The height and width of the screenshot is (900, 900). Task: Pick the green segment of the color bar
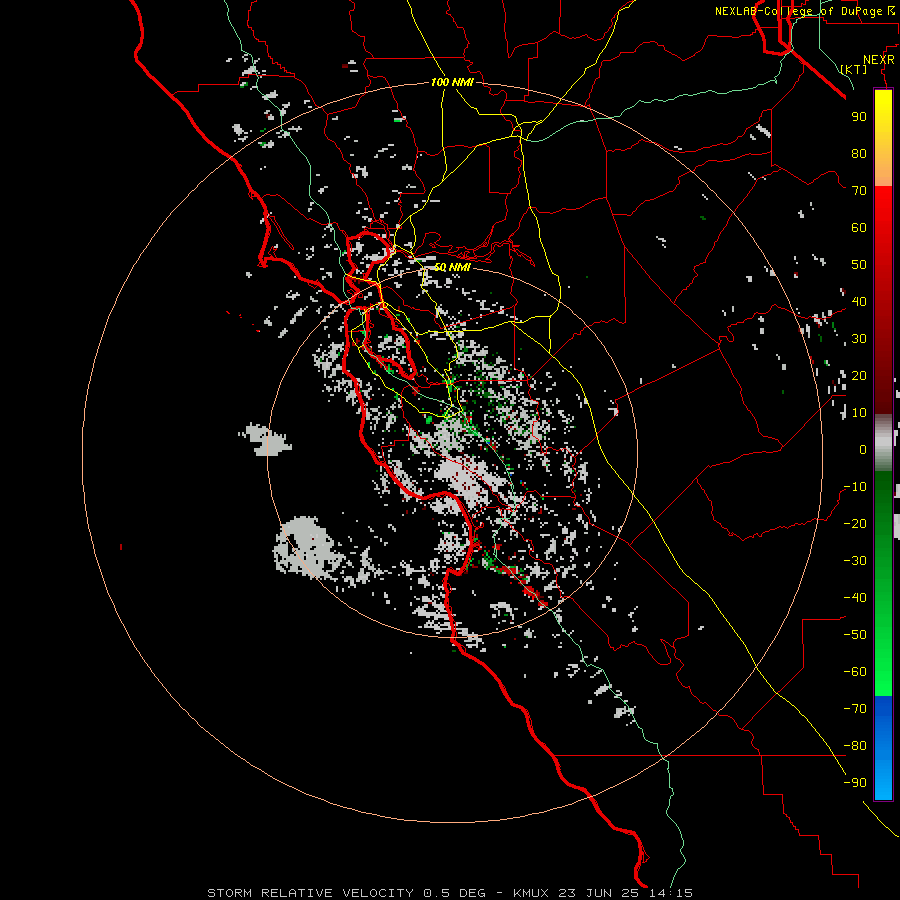[883, 584]
